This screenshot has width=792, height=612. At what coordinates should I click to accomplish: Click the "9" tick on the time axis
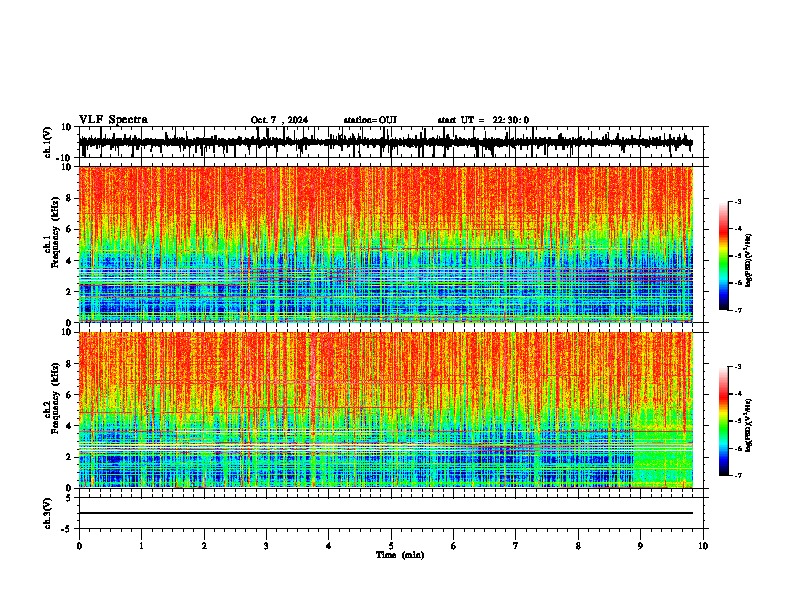tap(640, 546)
